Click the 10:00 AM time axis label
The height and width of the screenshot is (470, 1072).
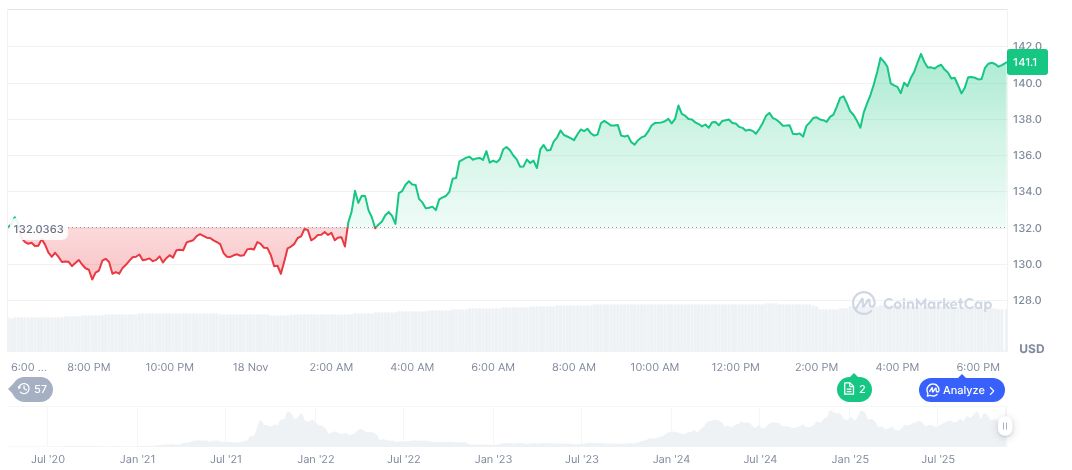tap(655, 367)
